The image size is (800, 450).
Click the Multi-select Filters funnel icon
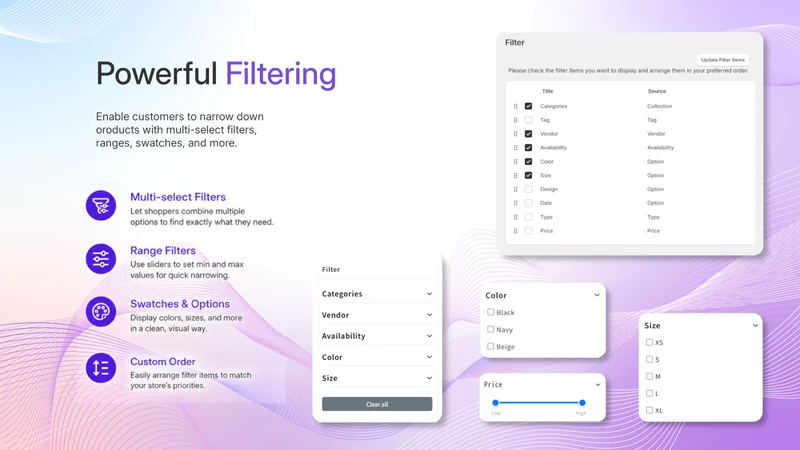pyautogui.click(x=101, y=206)
